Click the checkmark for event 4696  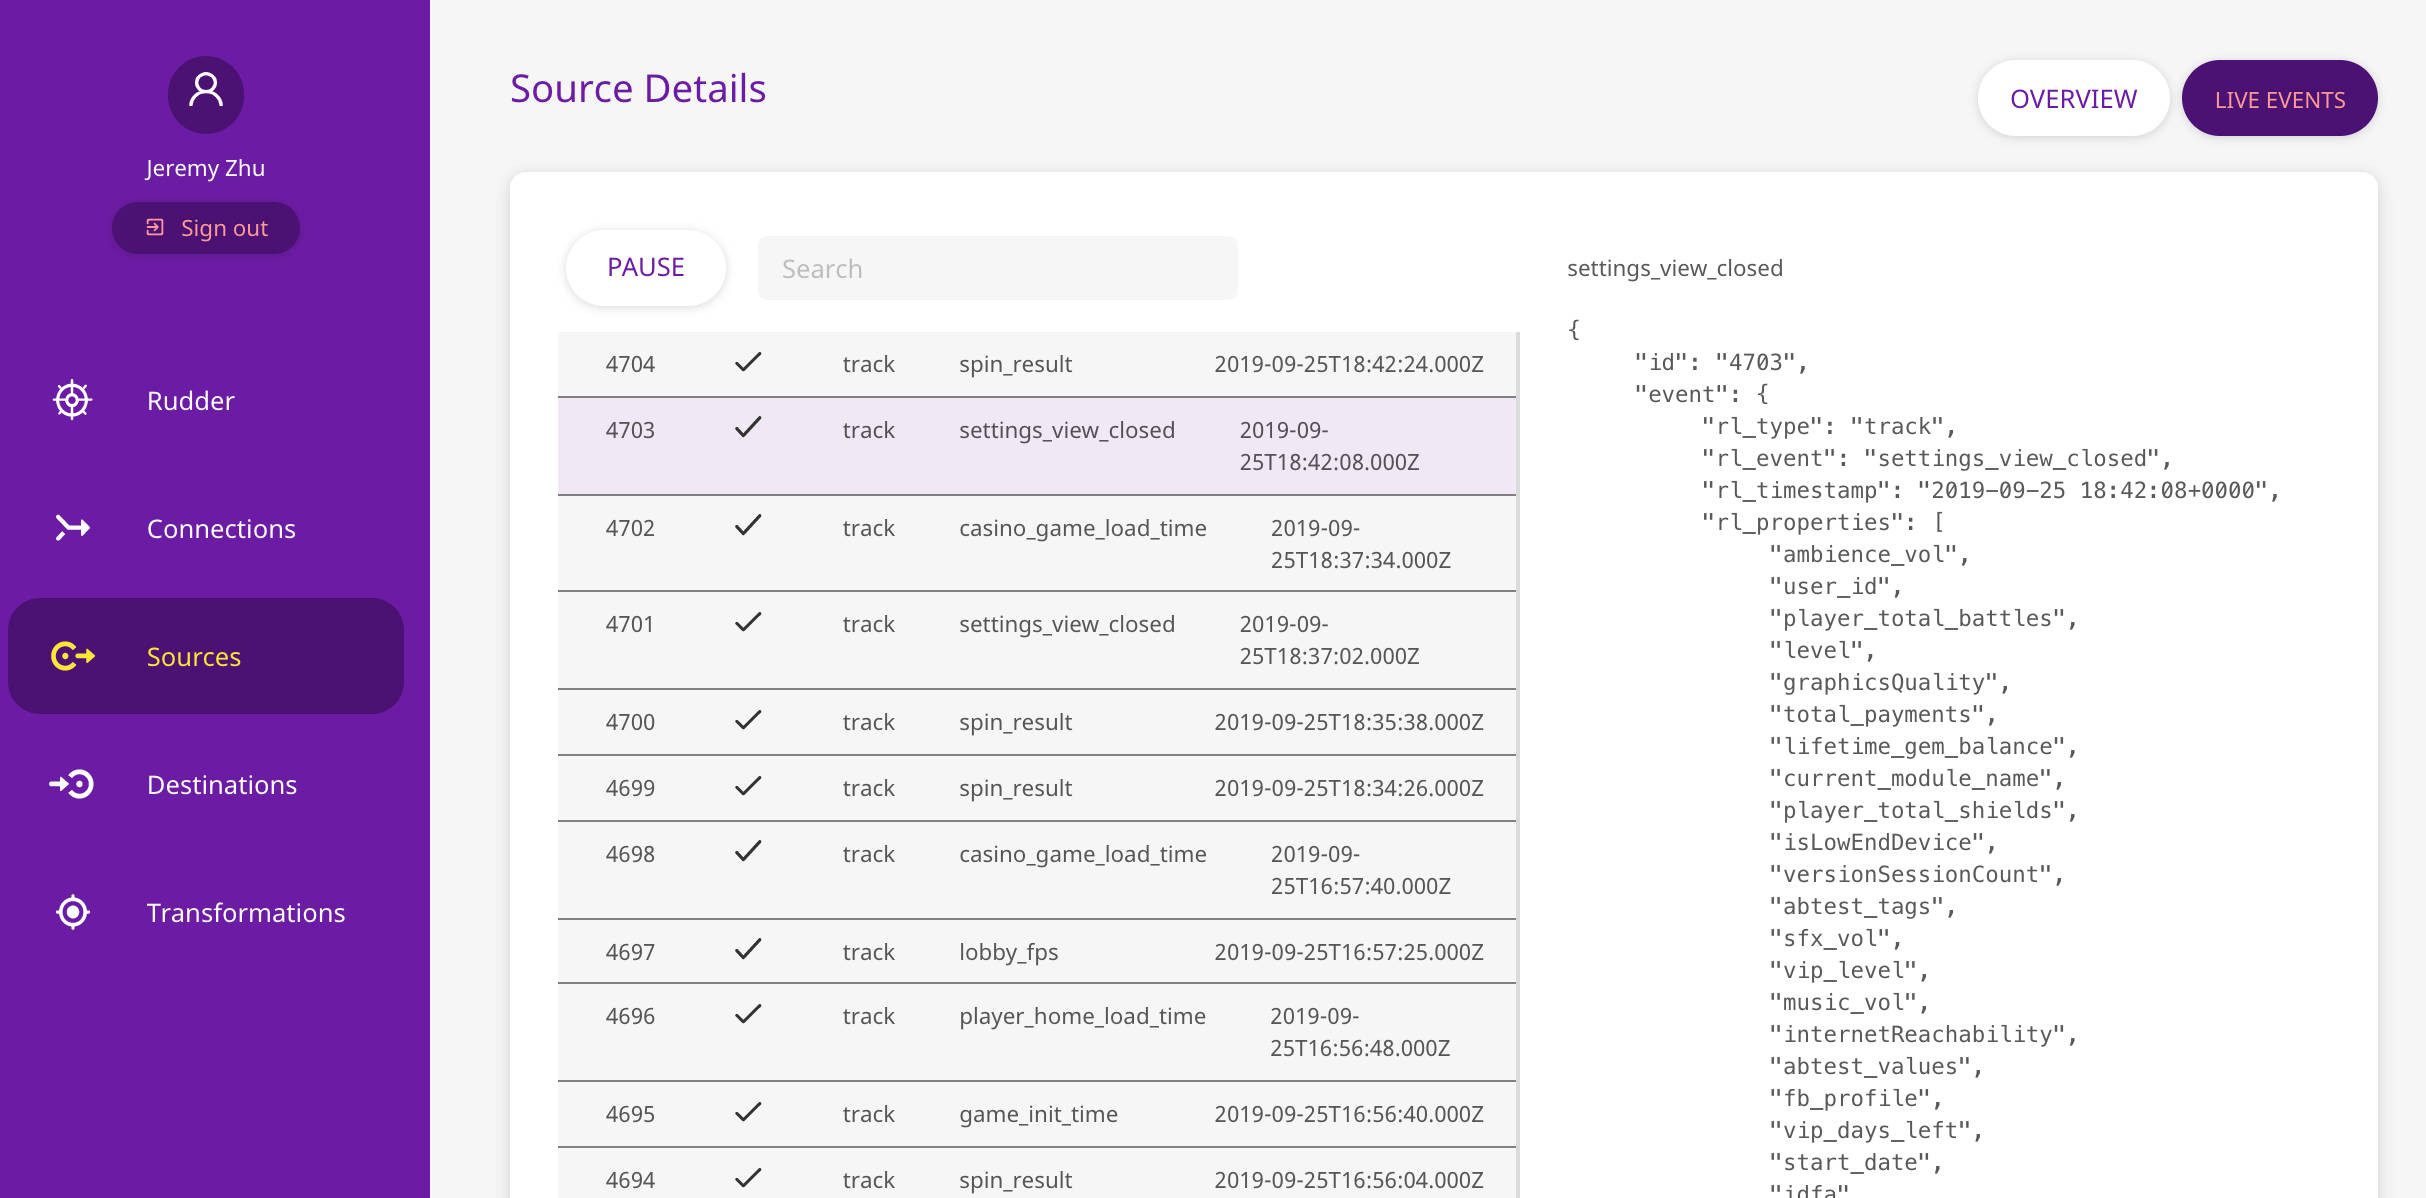748,1014
